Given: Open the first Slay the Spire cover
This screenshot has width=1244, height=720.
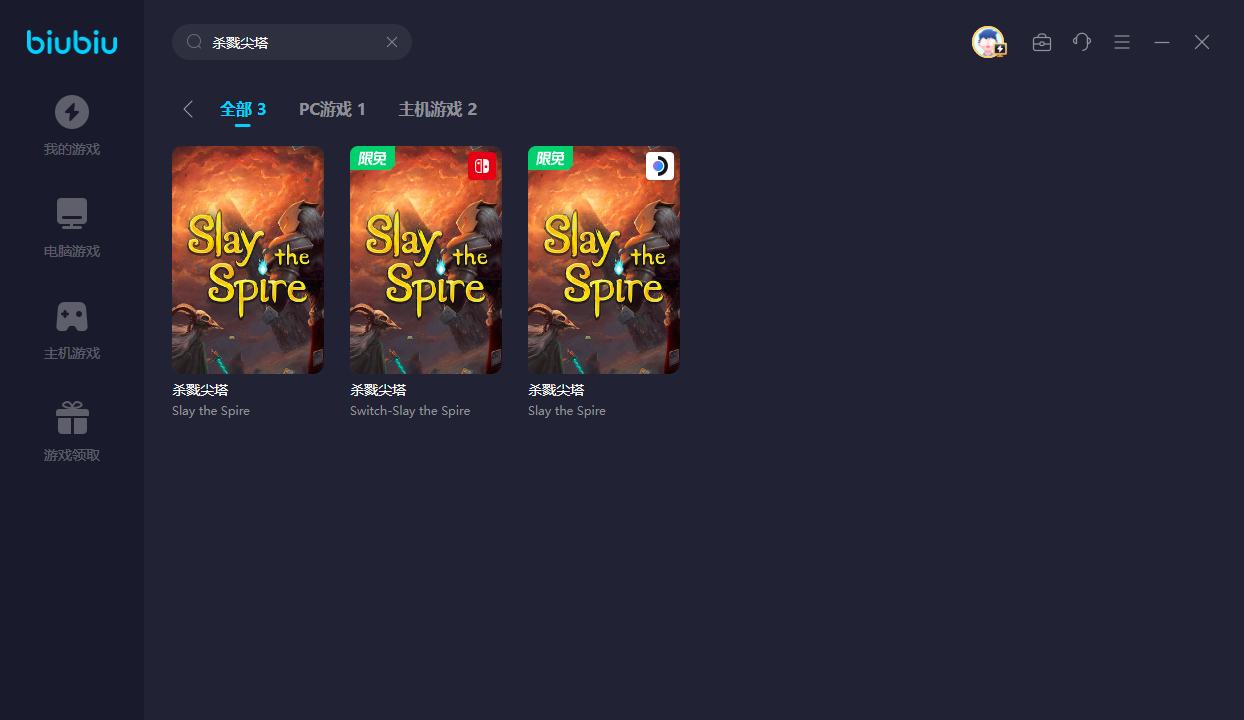Looking at the screenshot, I should 248,260.
